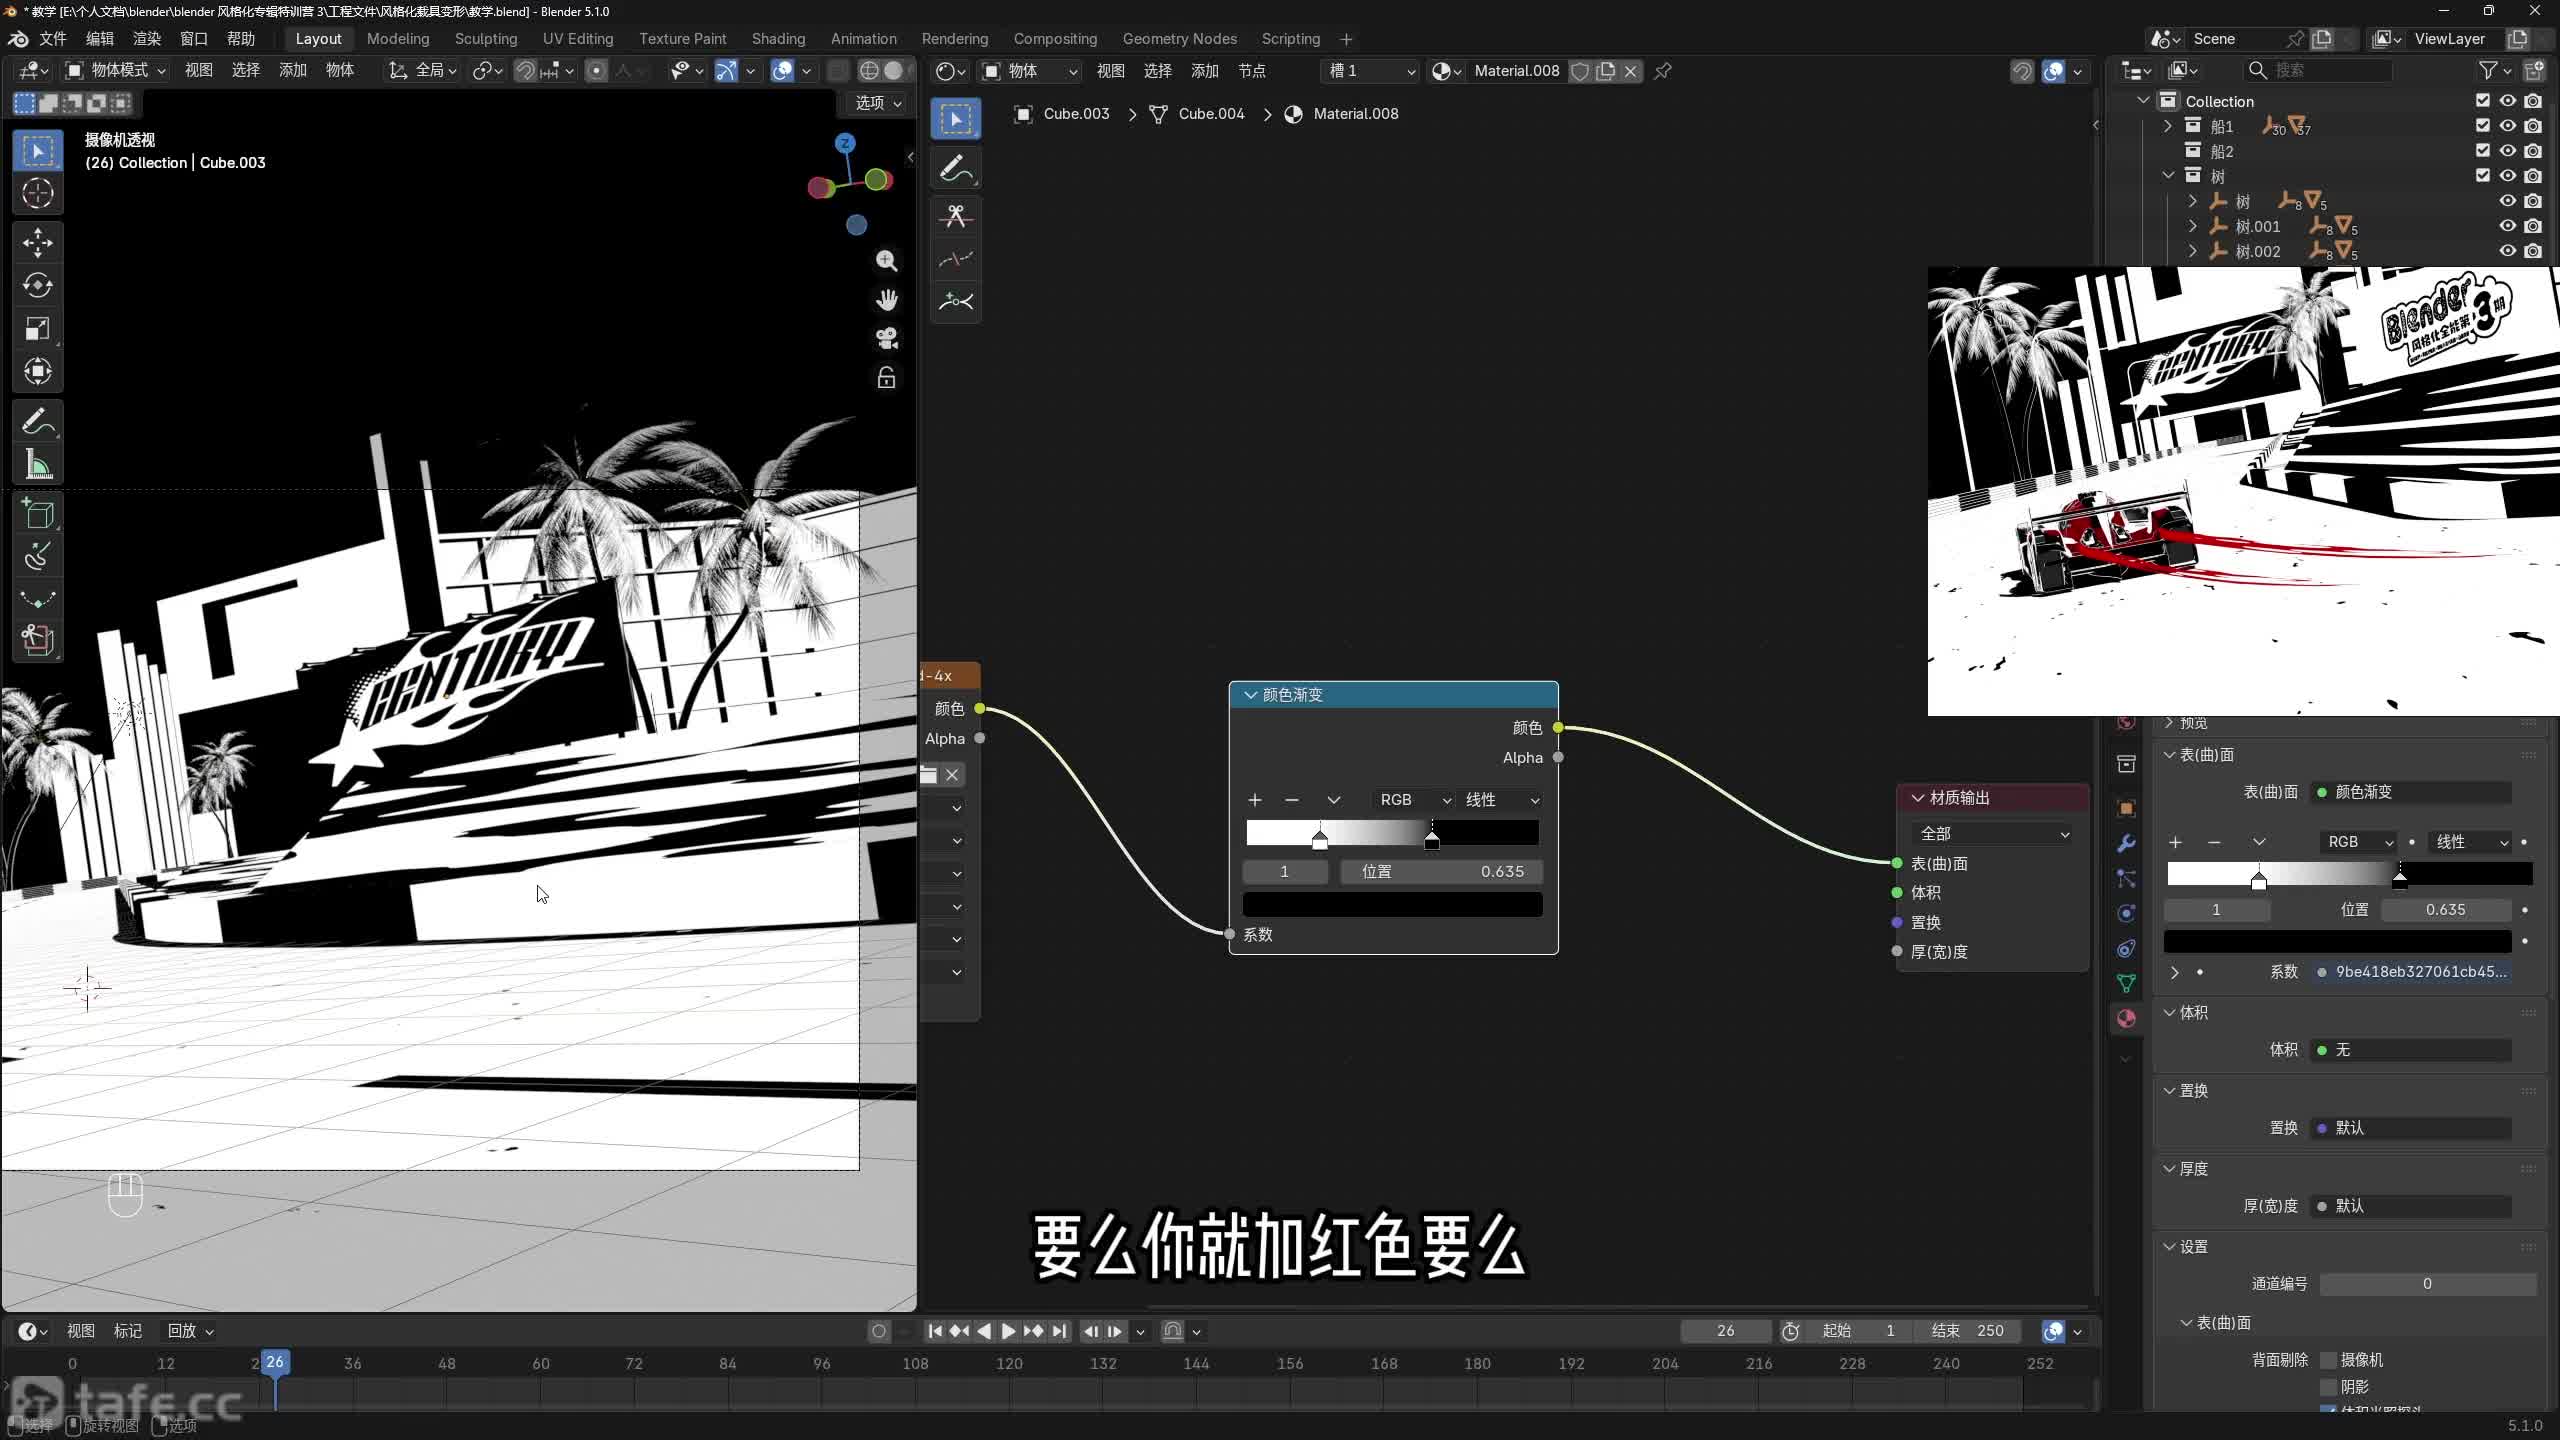The width and height of the screenshot is (2560, 1440).
Task: Open the RGB color mode dropdown in node
Action: coord(1413,800)
